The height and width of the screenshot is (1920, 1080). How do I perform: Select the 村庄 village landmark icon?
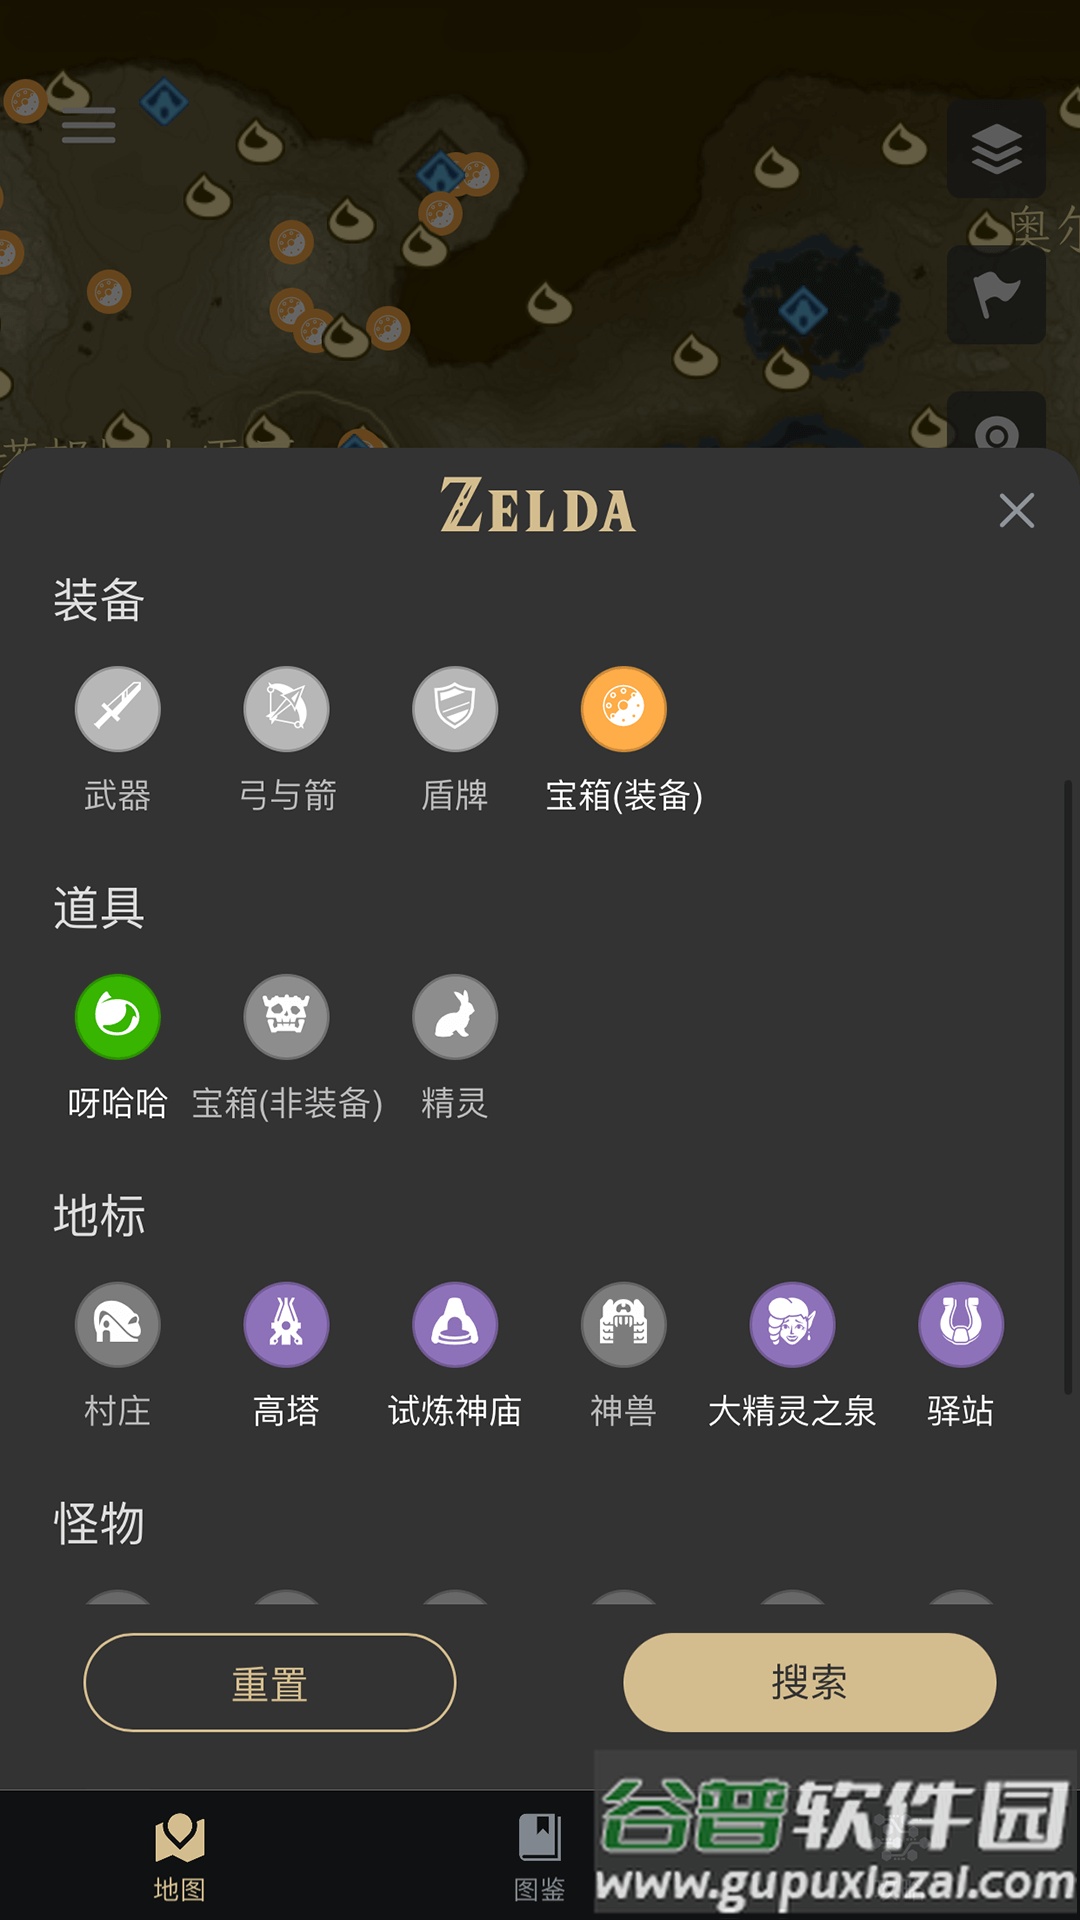tap(119, 1323)
